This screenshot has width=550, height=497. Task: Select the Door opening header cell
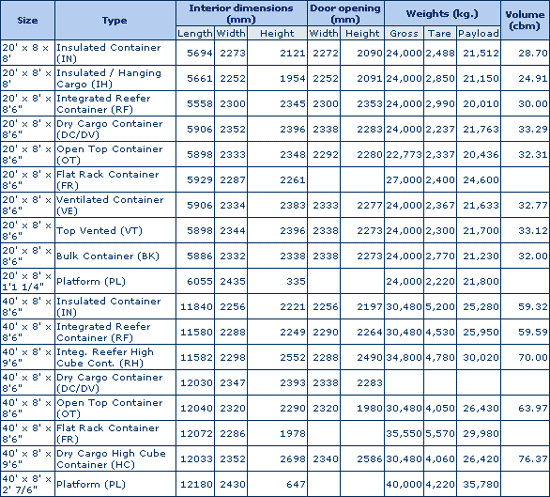tap(346, 13)
